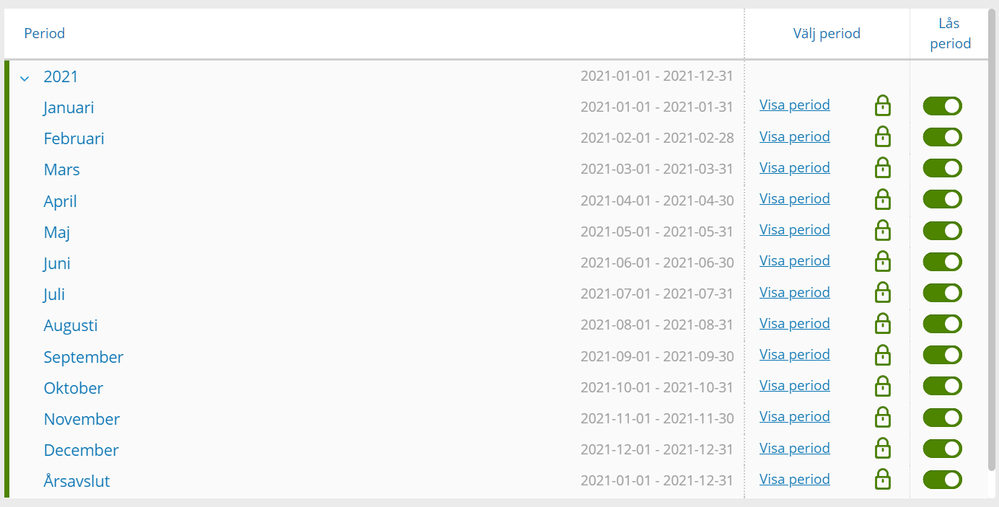The image size is (999, 507).
Task: Collapse the 2021 year group
Action: pyautogui.click(x=25, y=78)
